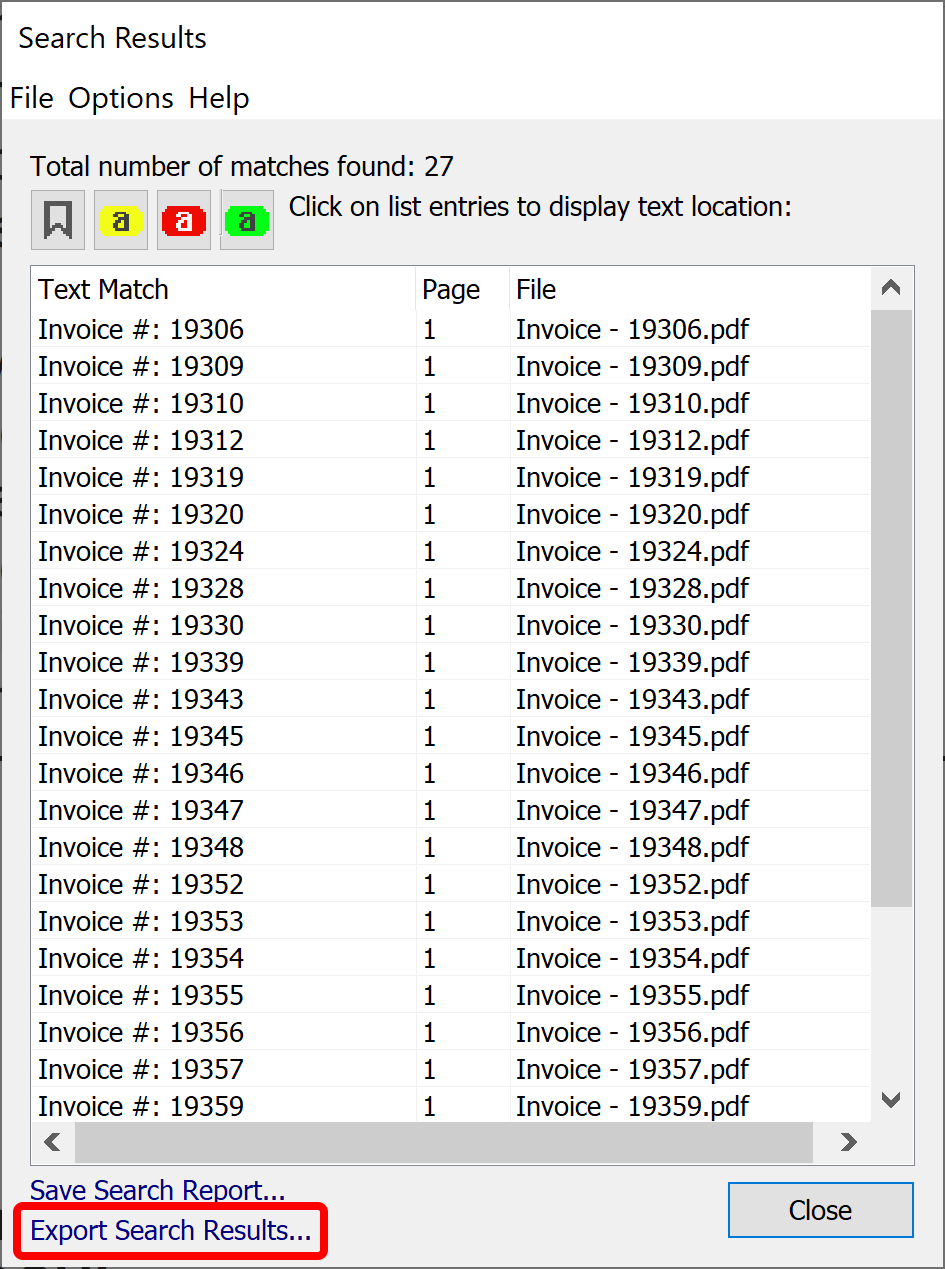Select the bookmark marker icon
This screenshot has height=1269, width=945.
click(57, 219)
